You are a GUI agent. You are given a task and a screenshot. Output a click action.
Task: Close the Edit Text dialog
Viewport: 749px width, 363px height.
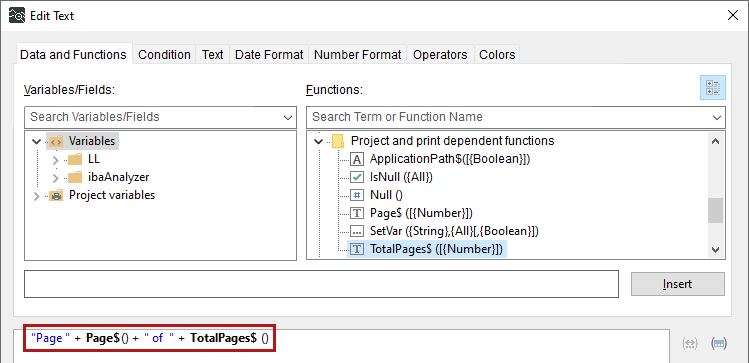click(733, 15)
